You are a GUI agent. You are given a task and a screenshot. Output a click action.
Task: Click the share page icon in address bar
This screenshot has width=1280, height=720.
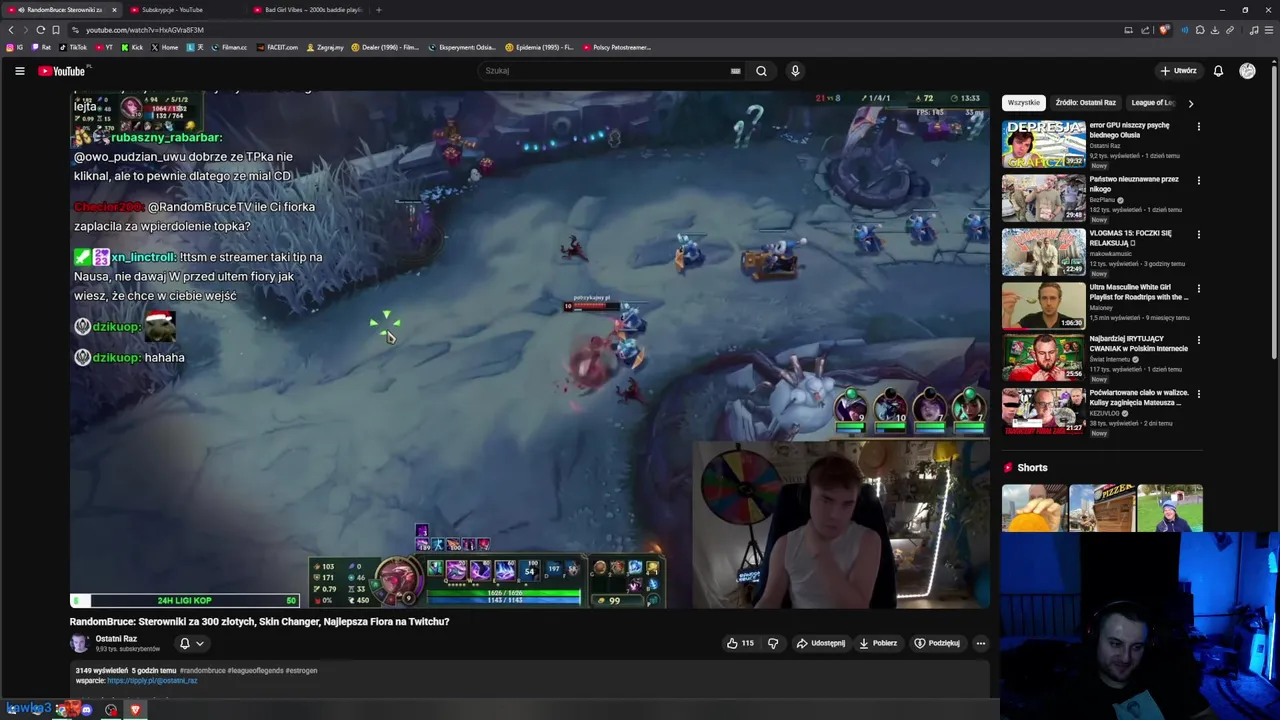tap(1145, 30)
